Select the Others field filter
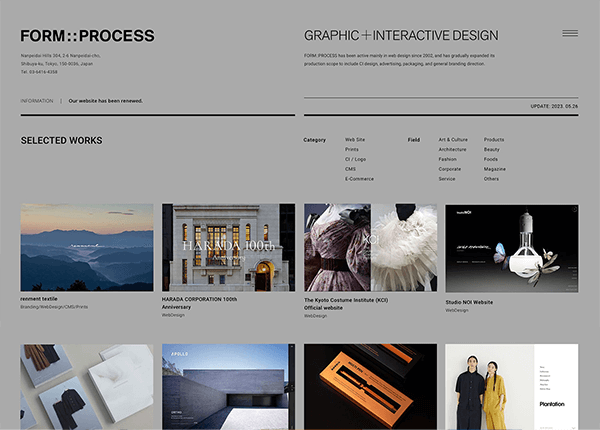 [491, 179]
